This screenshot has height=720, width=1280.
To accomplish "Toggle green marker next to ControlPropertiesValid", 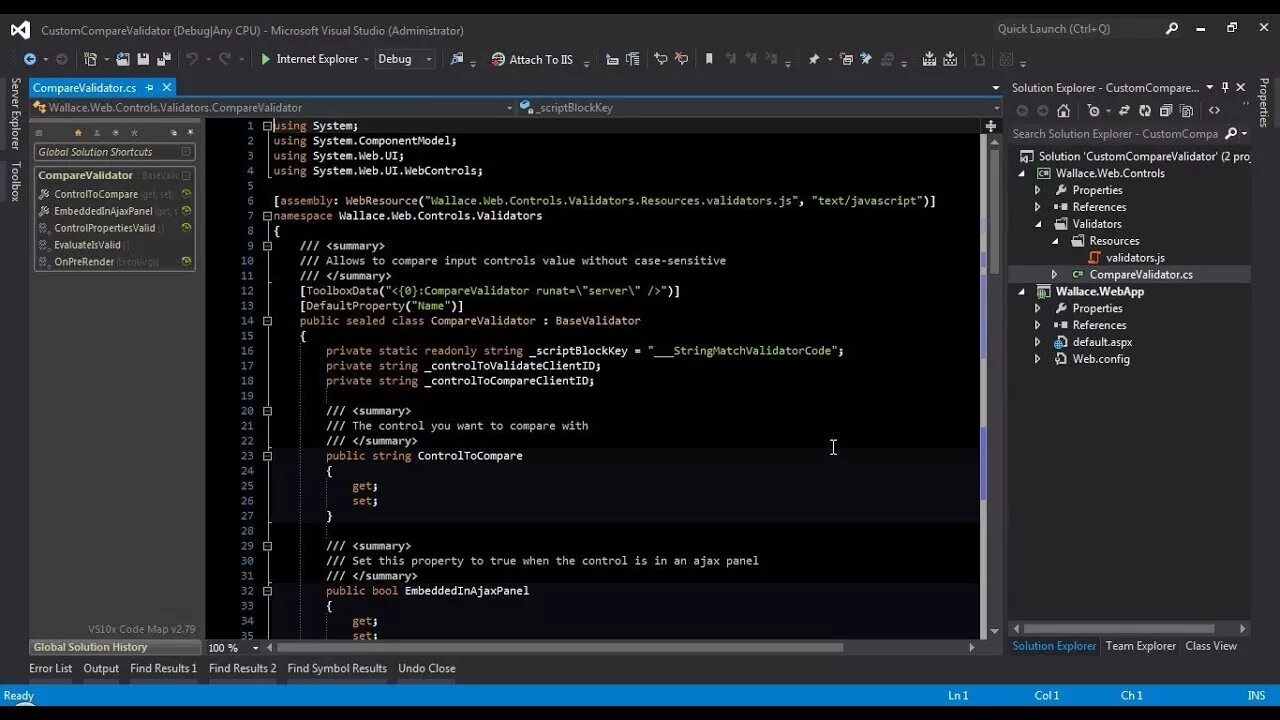I will point(186,228).
